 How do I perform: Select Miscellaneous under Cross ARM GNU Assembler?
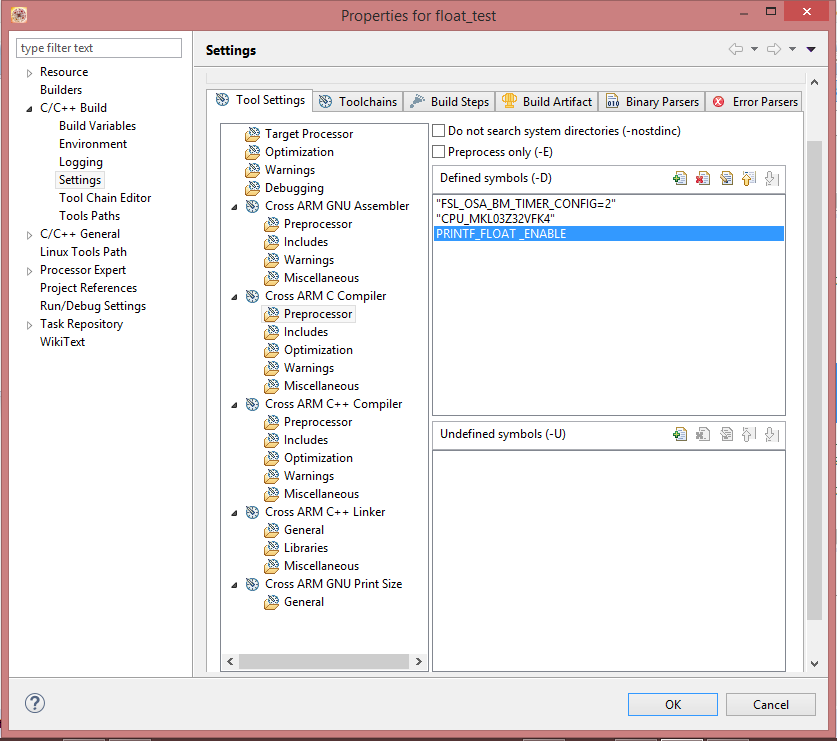321,278
